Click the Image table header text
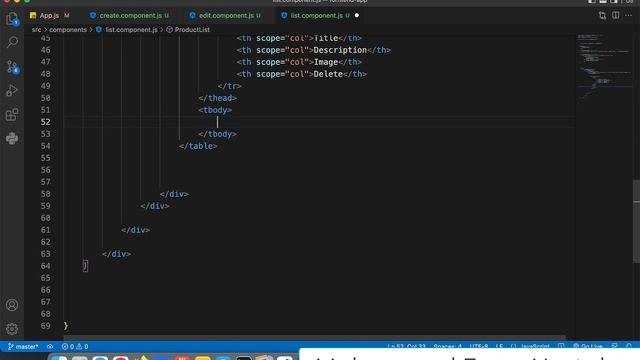The image size is (640, 360). point(326,62)
